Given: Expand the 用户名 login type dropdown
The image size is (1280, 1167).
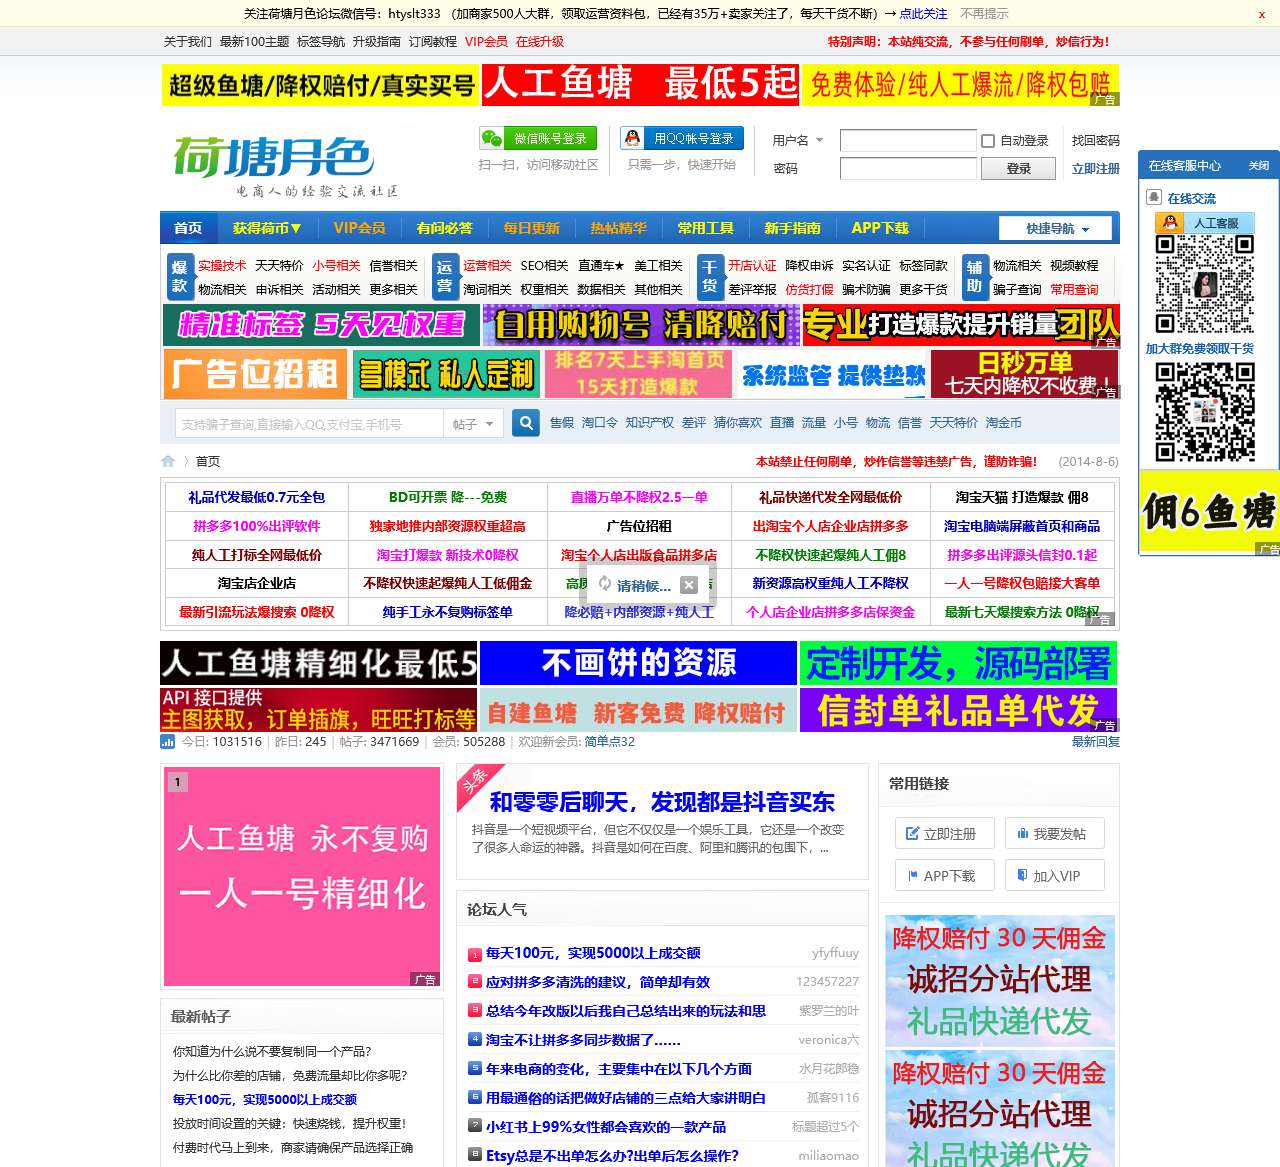Looking at the screenshot, I should pos(798,140).
